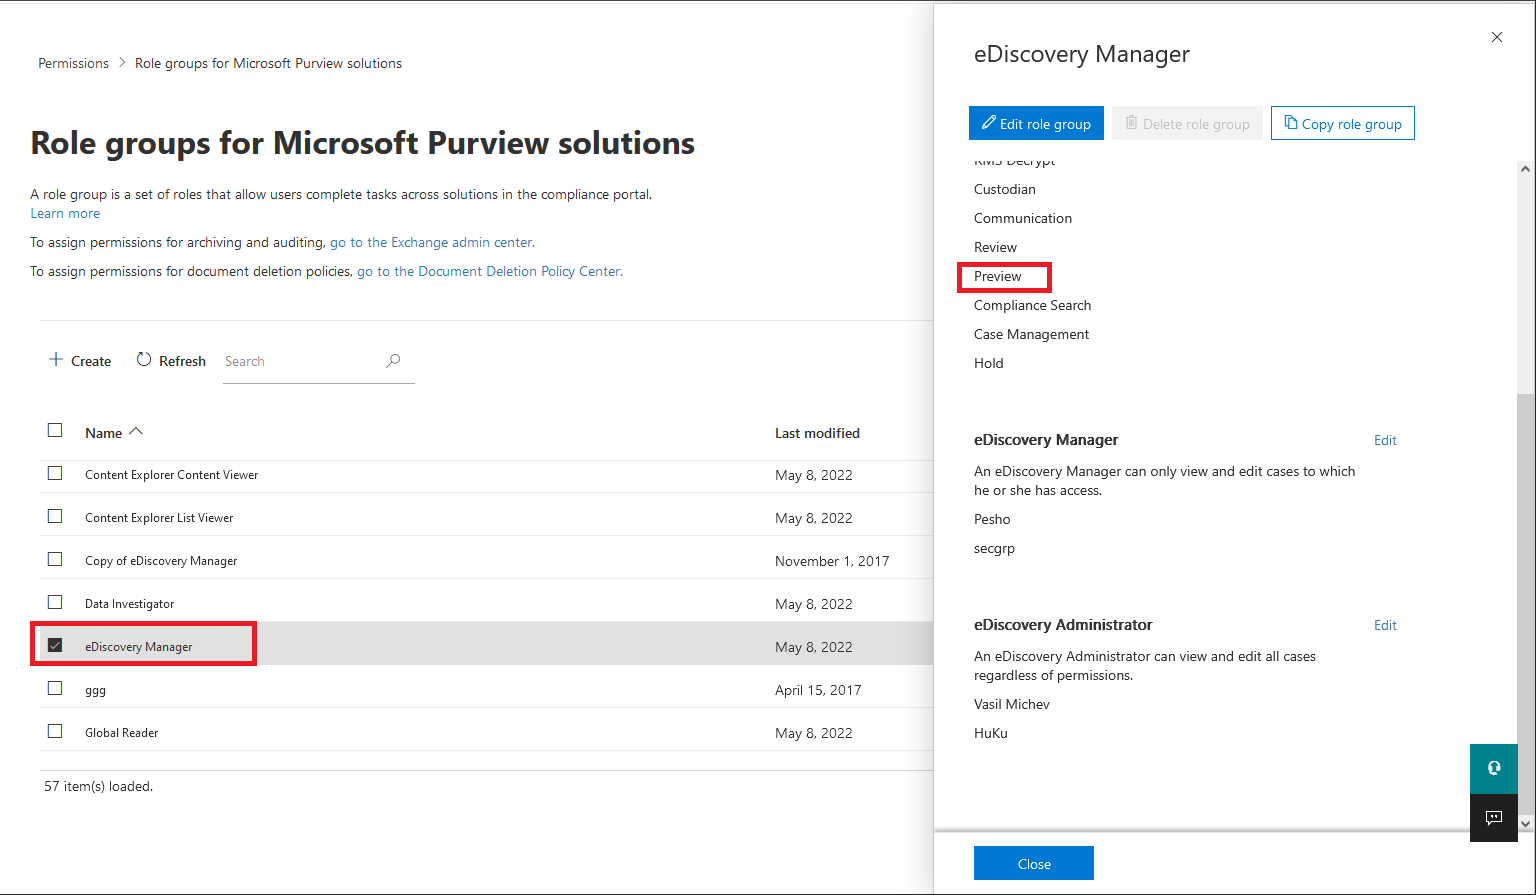
Task: Click the Custodian role entry
Action: click(1004, 189)
